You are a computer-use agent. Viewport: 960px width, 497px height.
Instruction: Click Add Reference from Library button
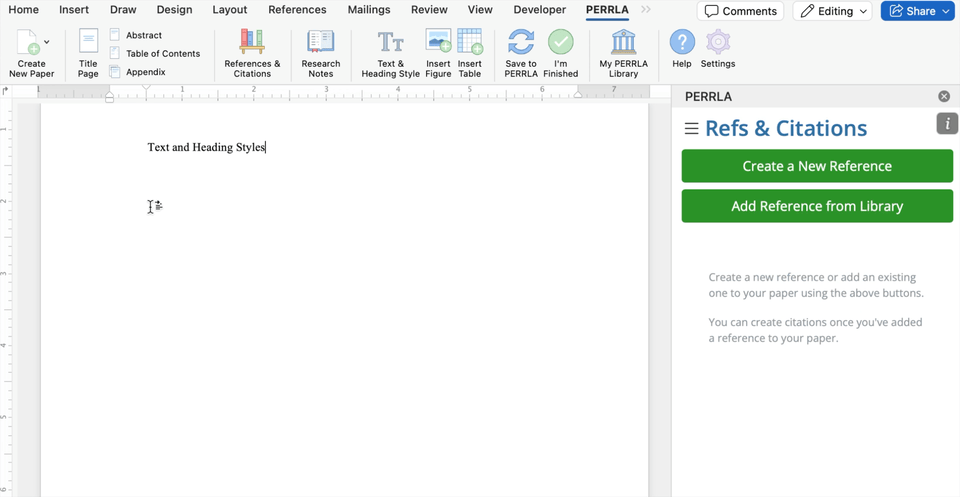[817, 206]
